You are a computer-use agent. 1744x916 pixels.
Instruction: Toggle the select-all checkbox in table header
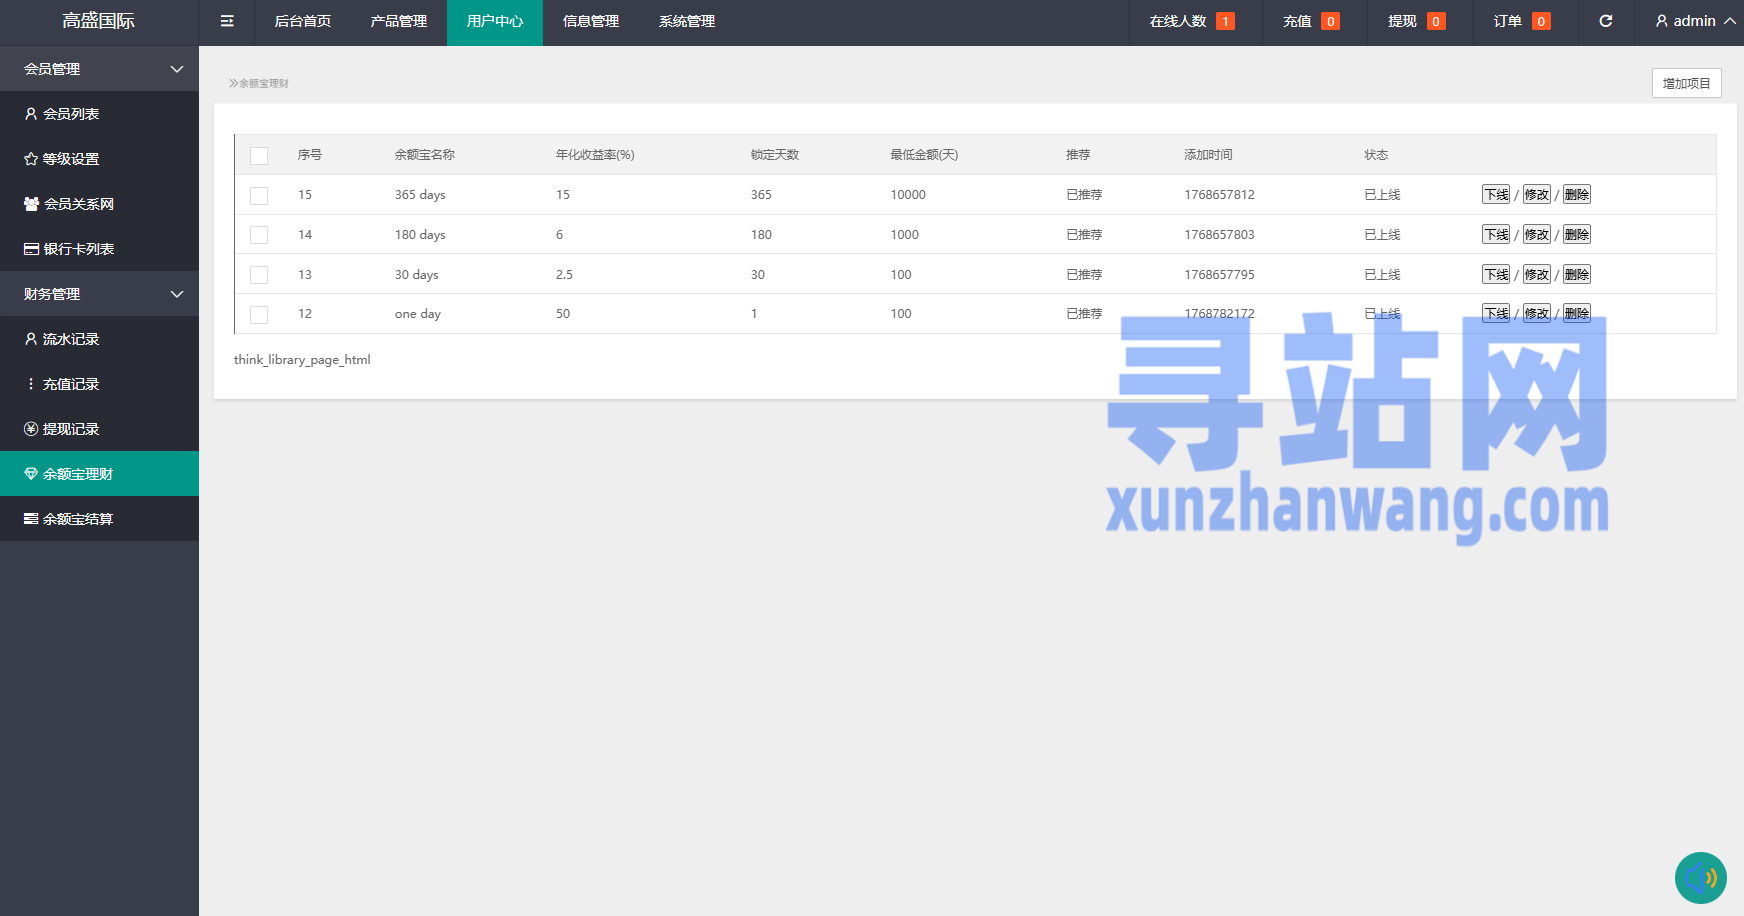click(x=259, y=156)
